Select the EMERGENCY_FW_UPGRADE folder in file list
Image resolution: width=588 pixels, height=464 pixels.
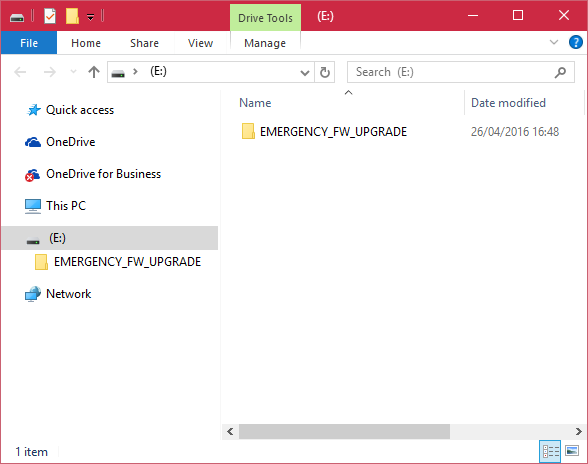[x=333, y=132]
